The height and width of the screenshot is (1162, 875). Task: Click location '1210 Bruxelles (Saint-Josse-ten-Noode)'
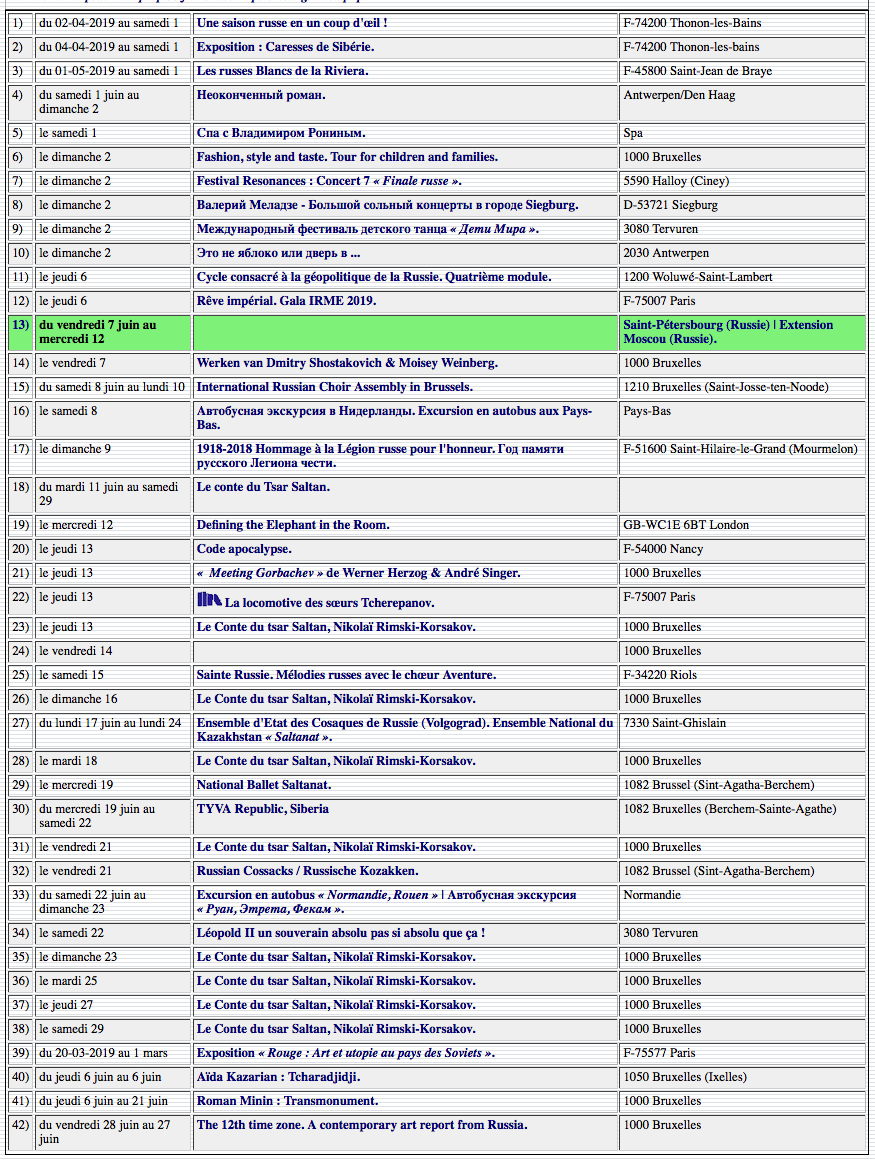(726, 387)
